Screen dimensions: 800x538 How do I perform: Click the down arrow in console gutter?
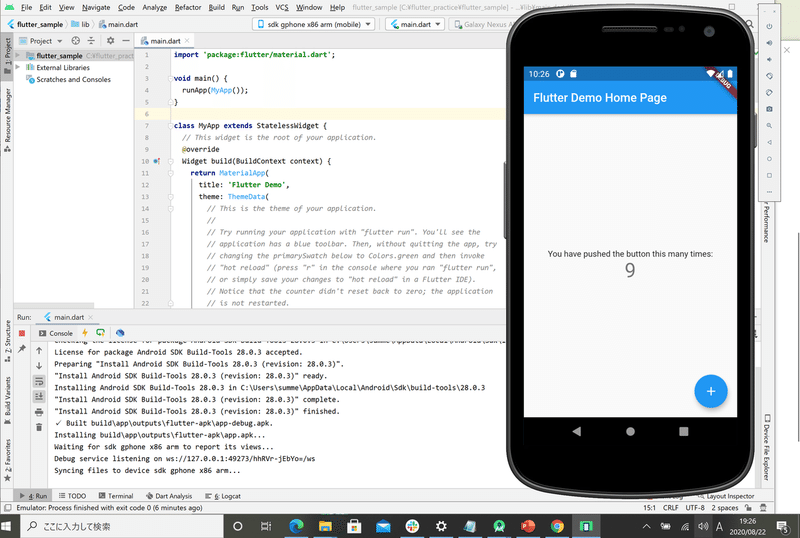39,365
